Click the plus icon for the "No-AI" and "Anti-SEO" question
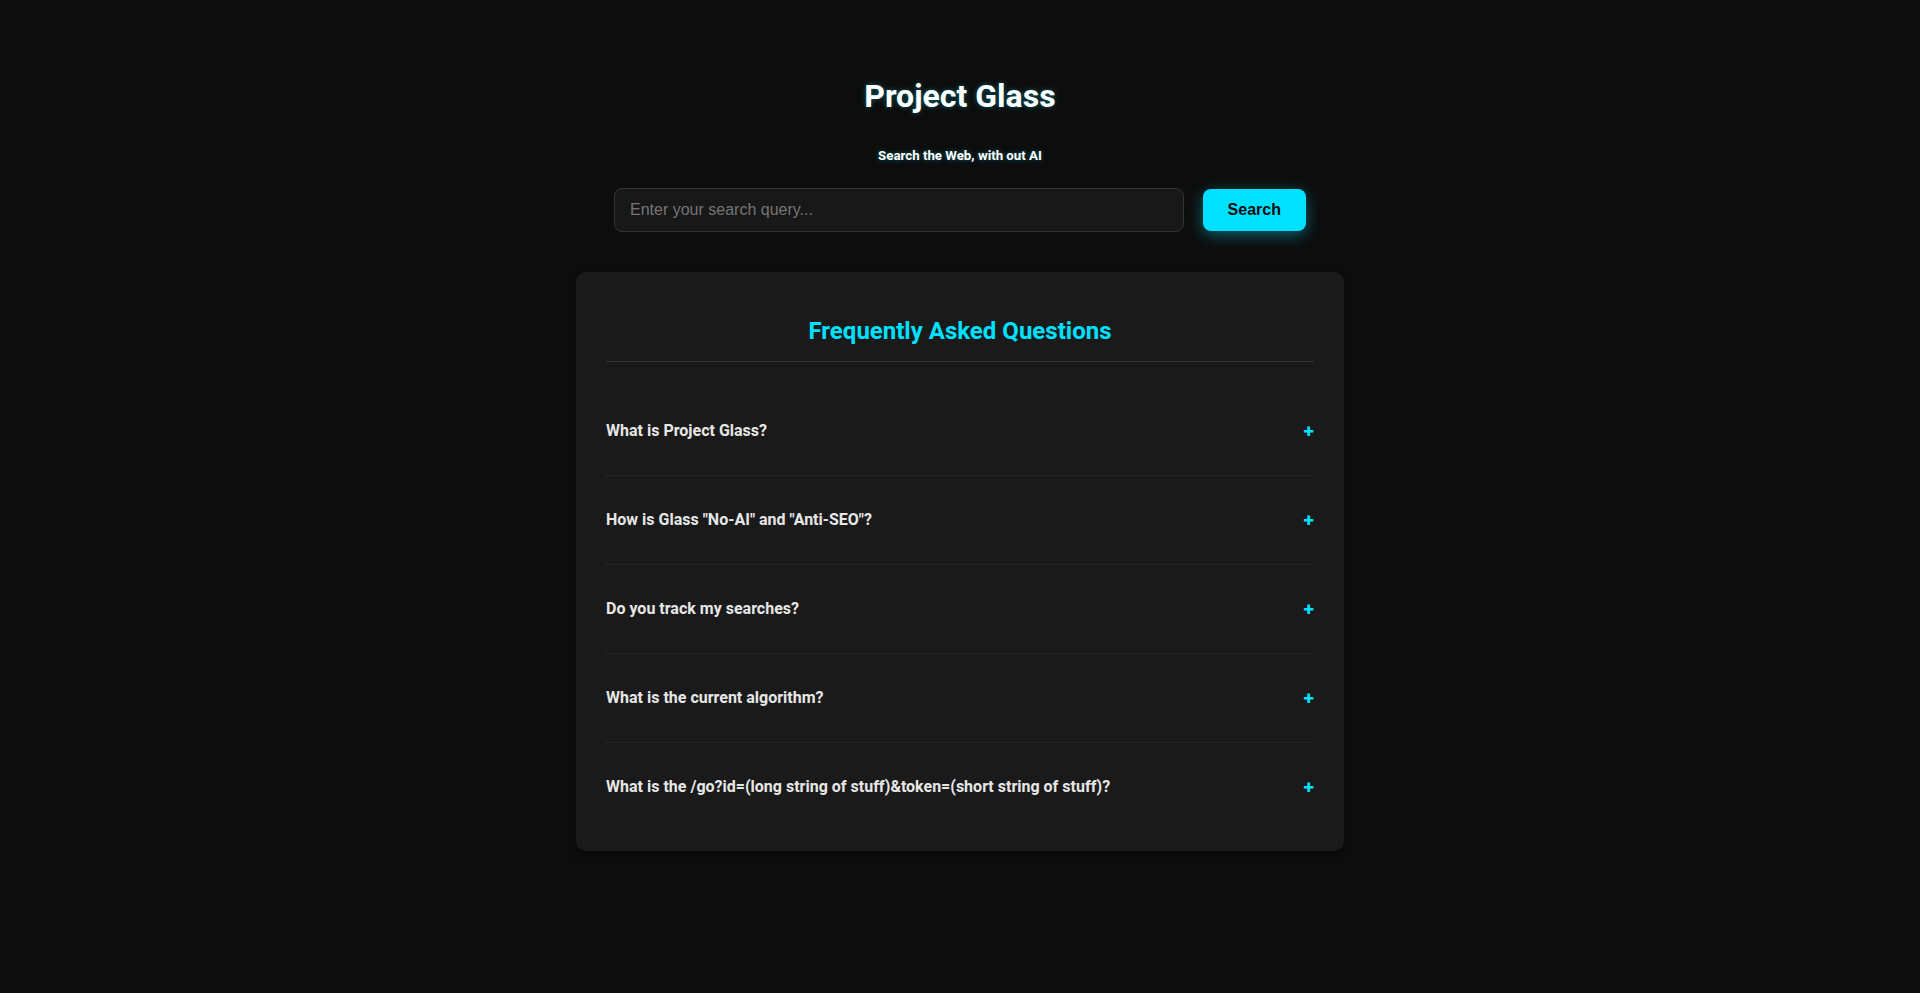Screen dimensions: 1920x993 pos(1308,520)
